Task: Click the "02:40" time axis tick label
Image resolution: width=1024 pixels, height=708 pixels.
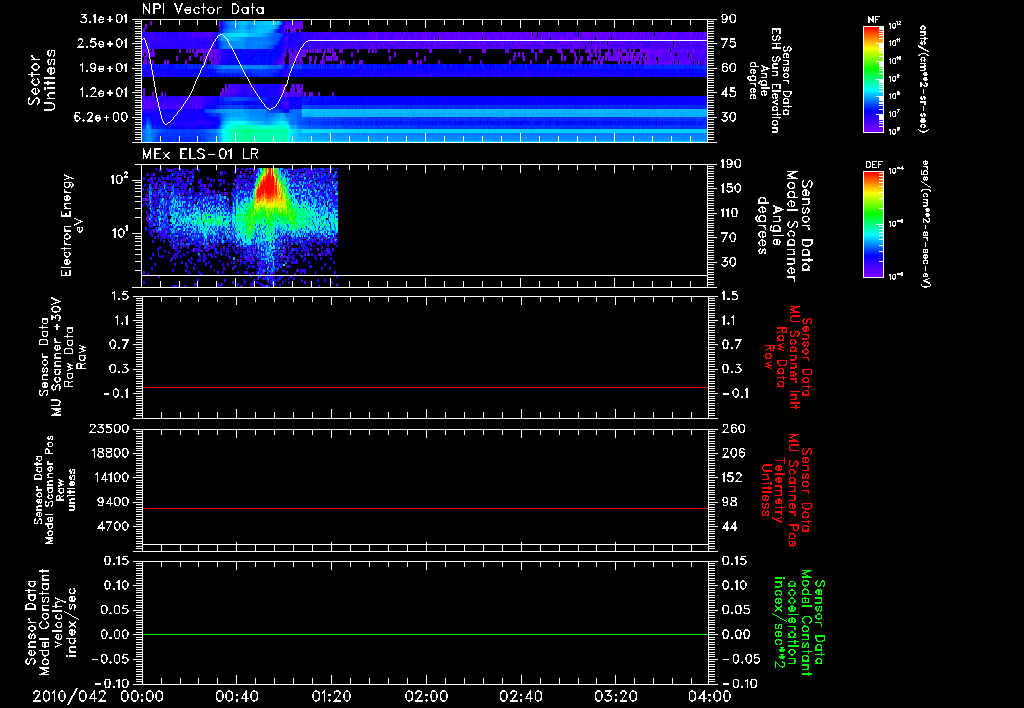Action: click(520, 697)
